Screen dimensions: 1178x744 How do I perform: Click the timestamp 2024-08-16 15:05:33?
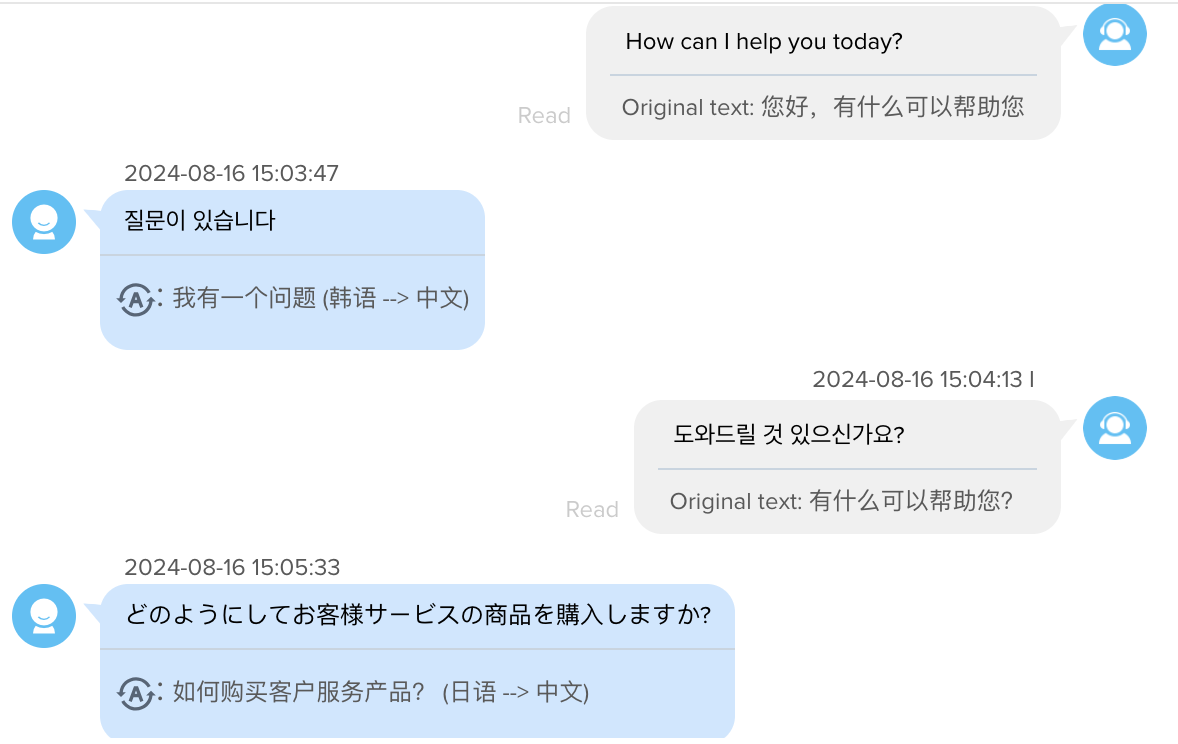(x=232, y=567)
